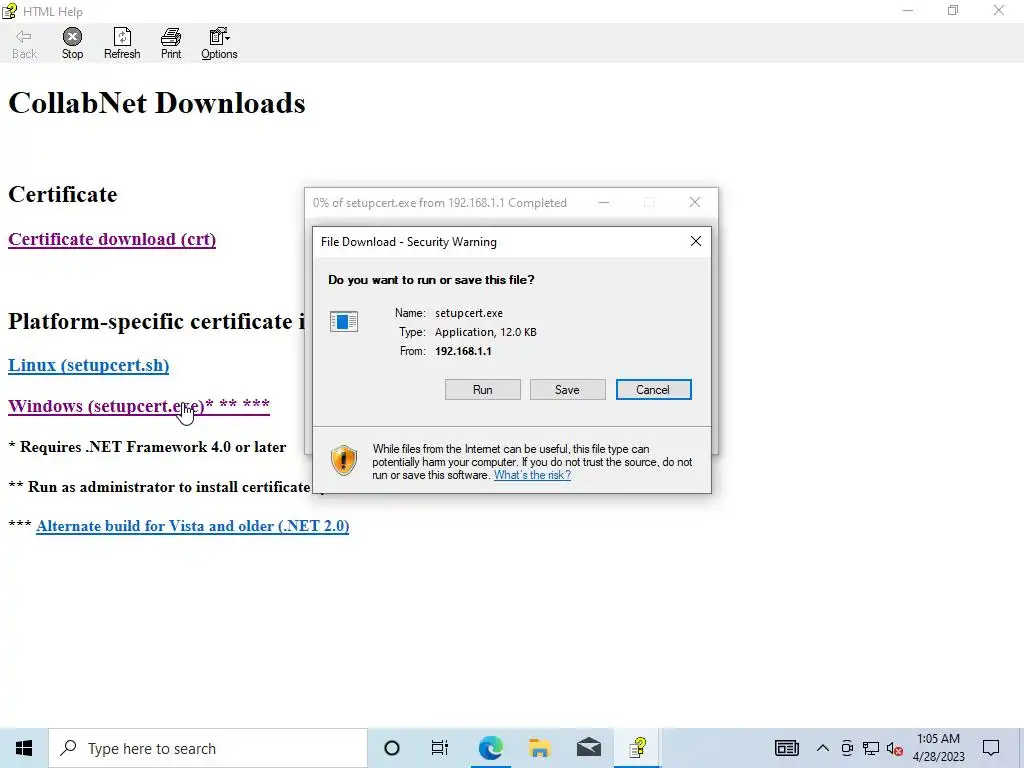This screenshot has width=1024, height=768.
Task: Click the CollabNet Downloads heading
Action: pos(157,103)
